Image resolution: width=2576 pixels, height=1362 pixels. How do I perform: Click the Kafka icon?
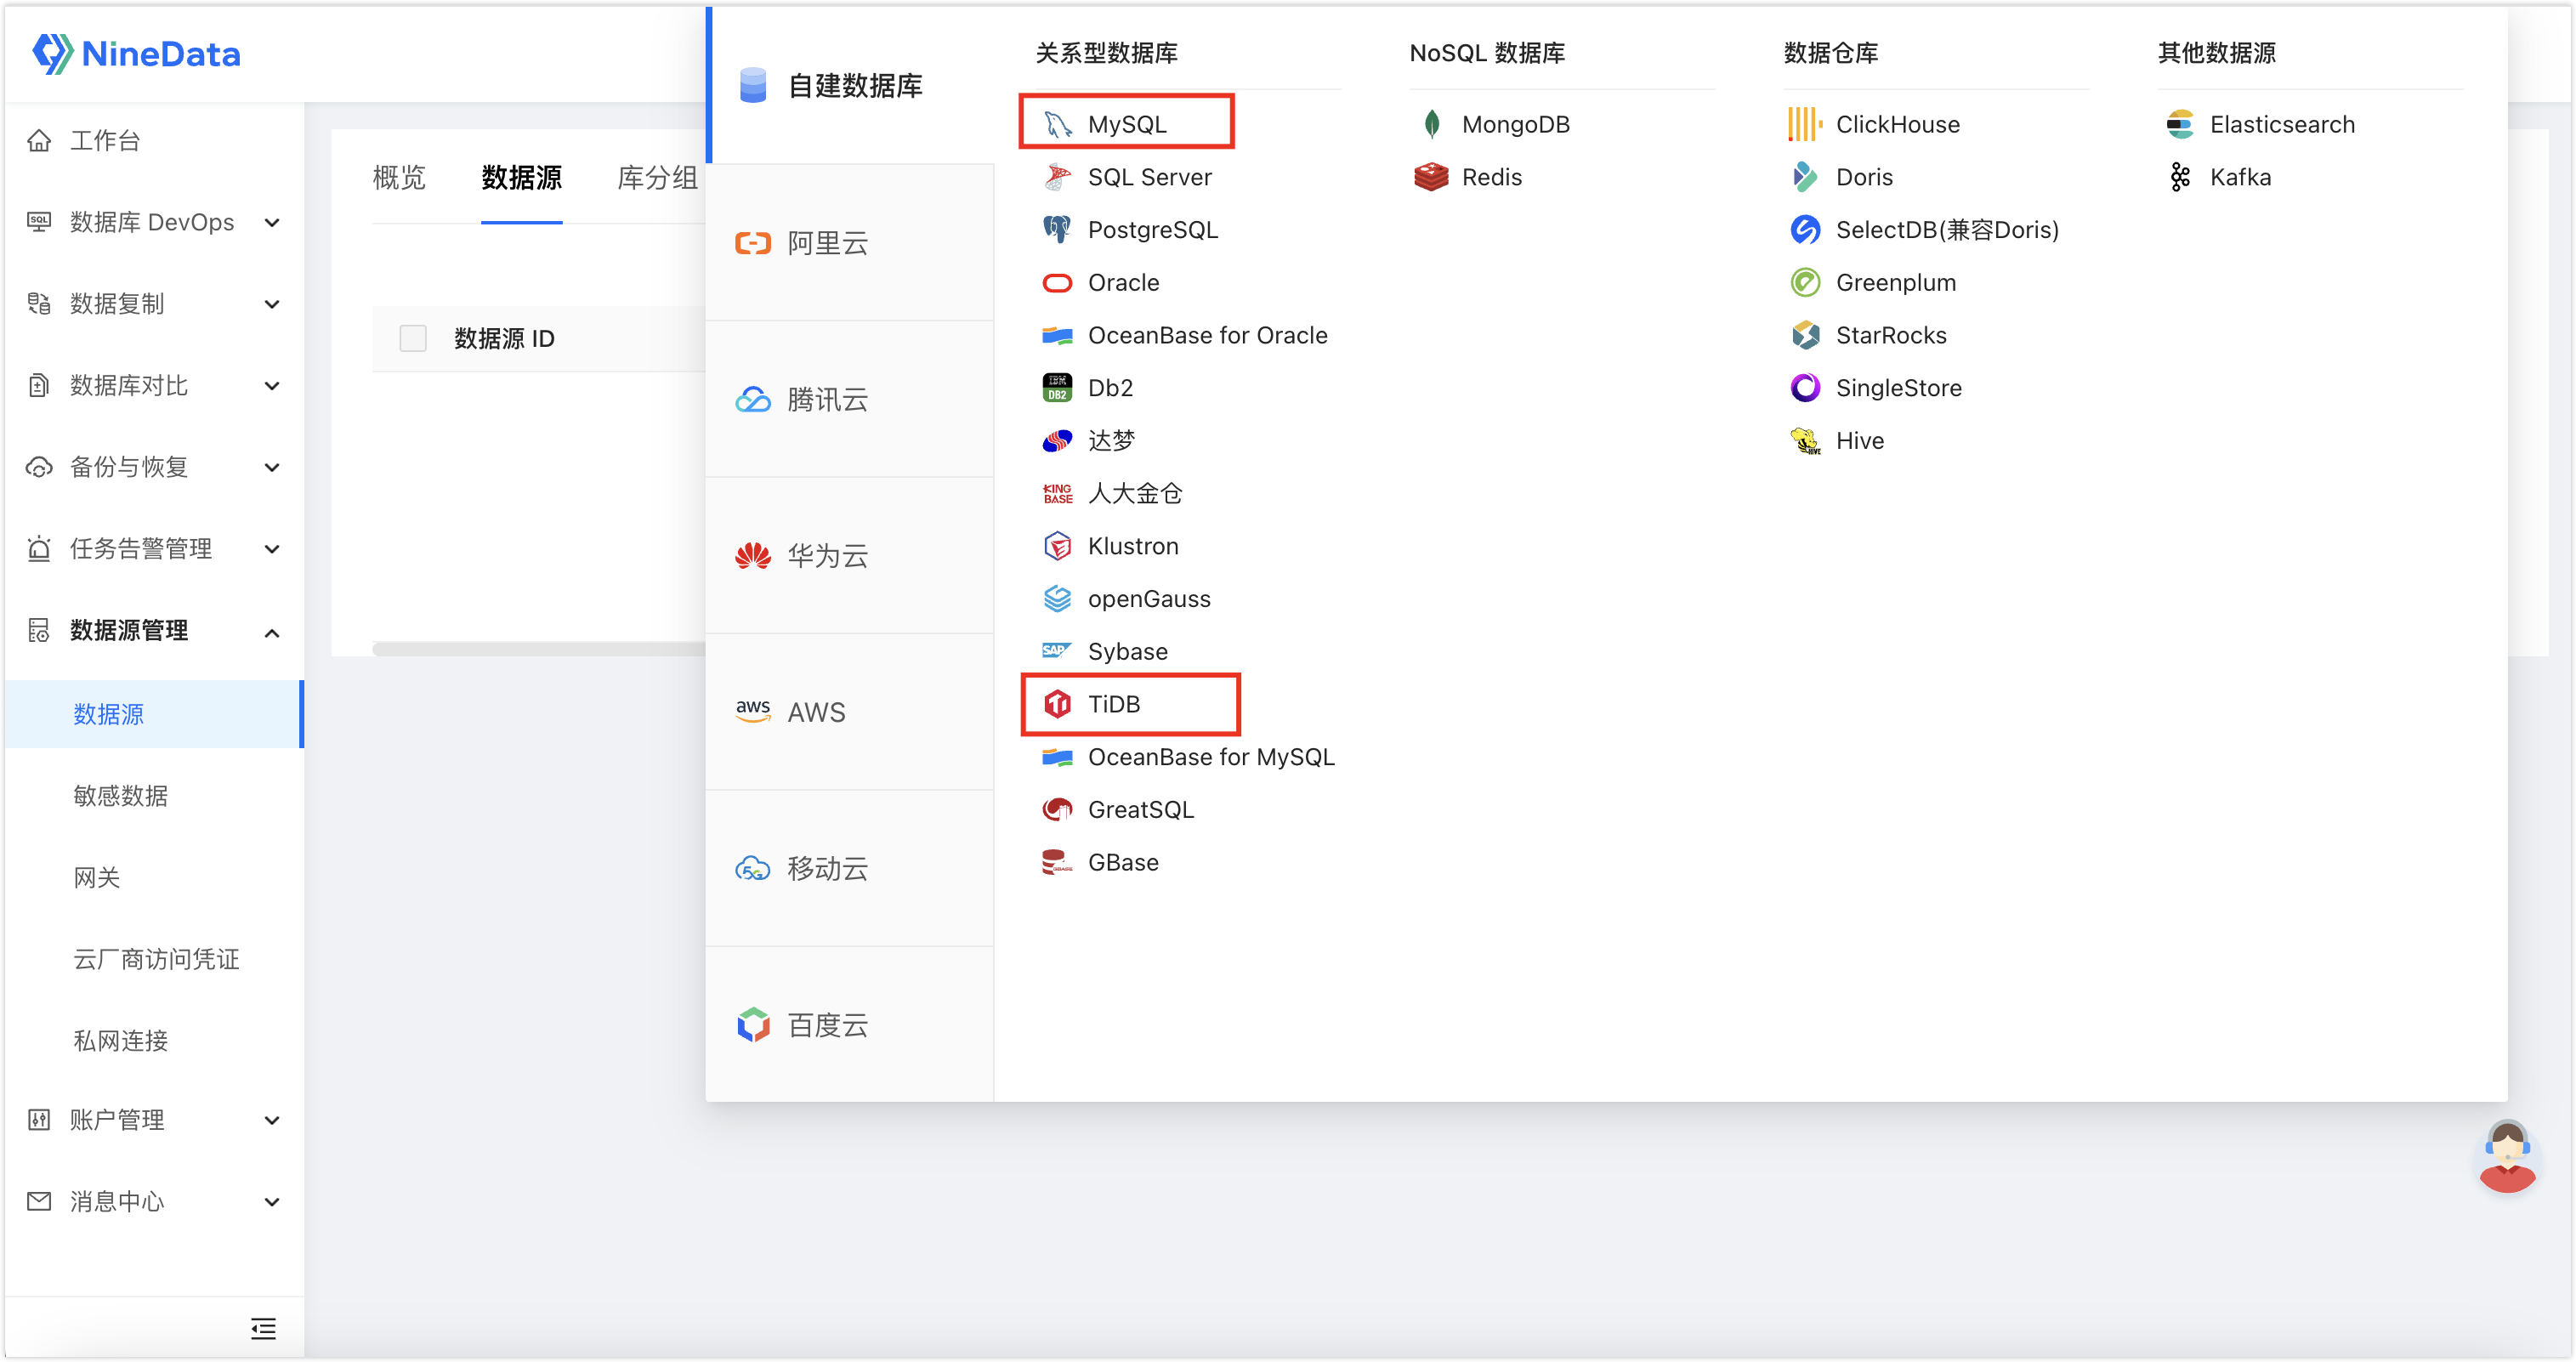2179,177
